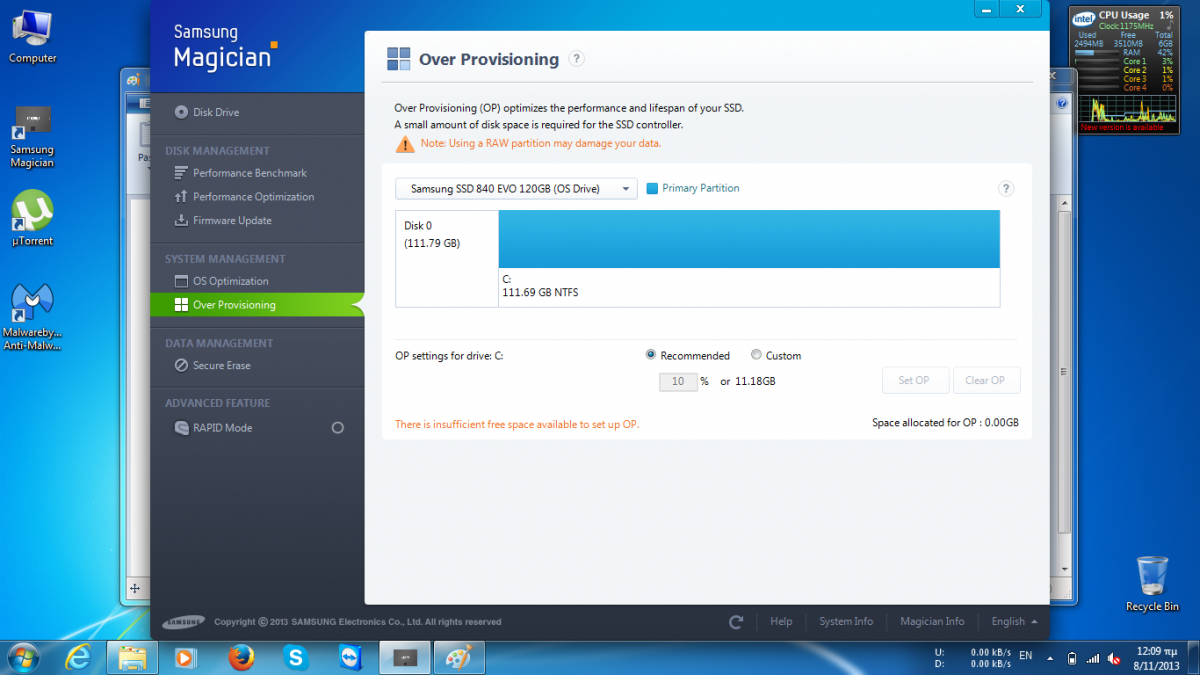Click the Intel logo on CPU Usage gadget
Image resolution: width=1200 pixels, height=675 pixels.
[x=1083, y=19]
